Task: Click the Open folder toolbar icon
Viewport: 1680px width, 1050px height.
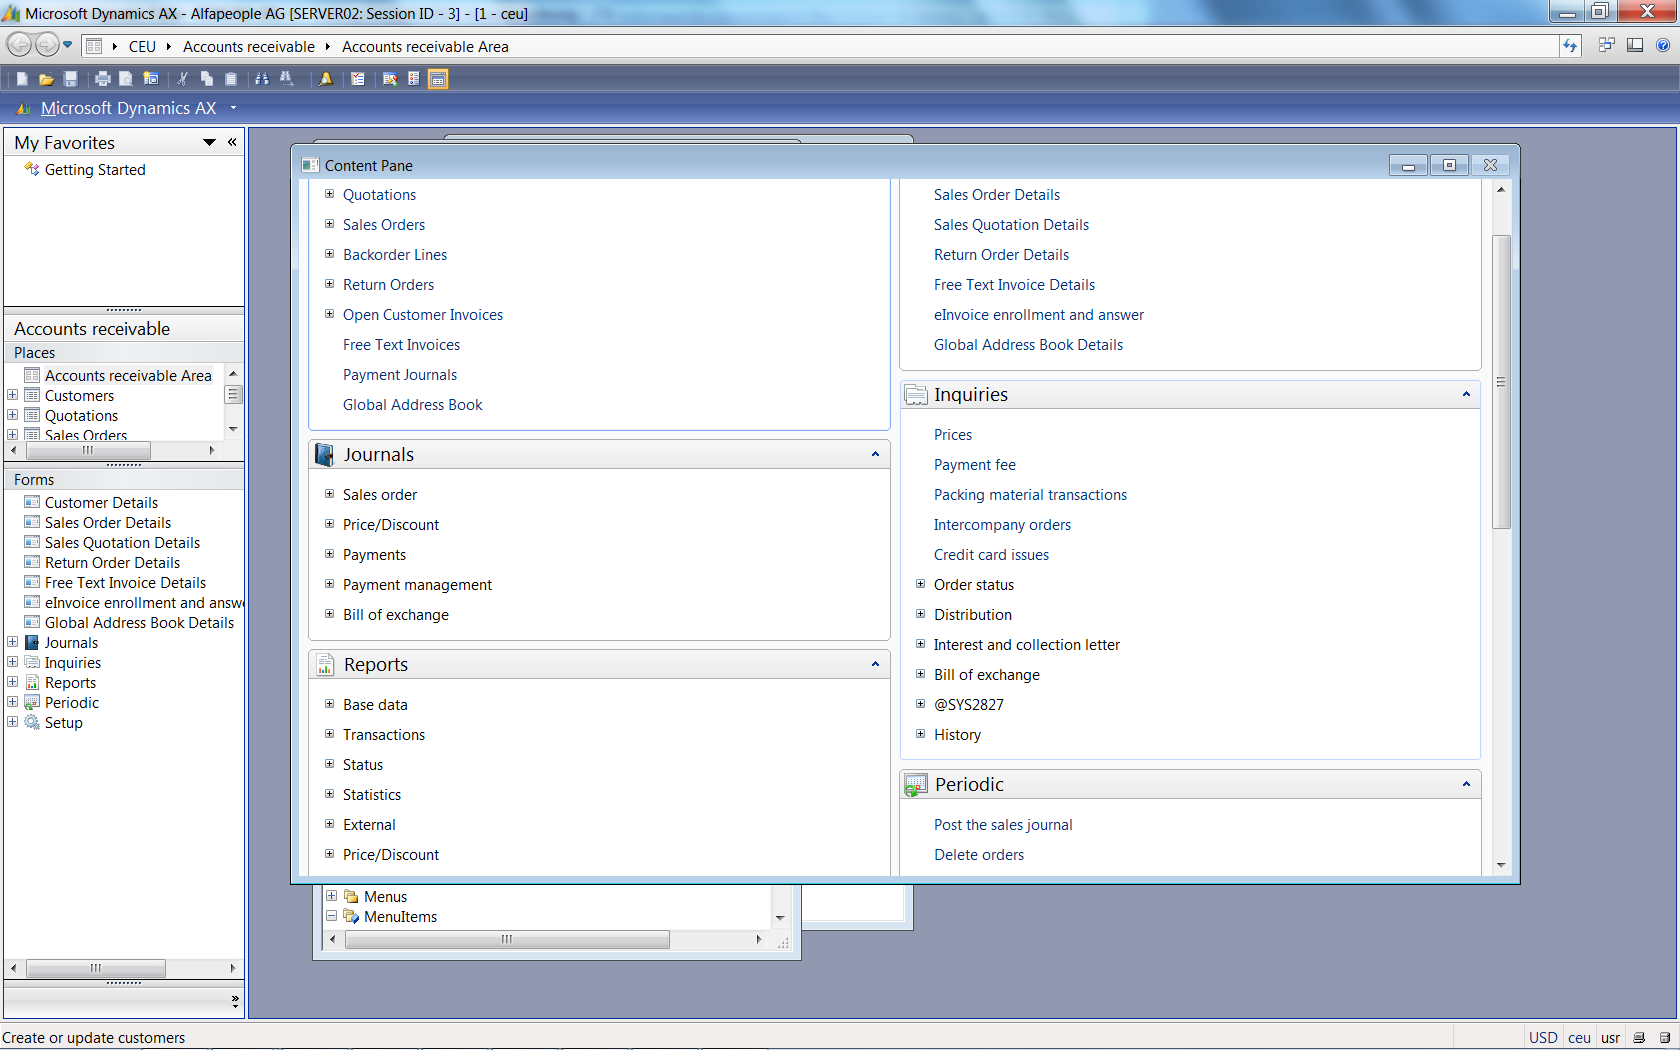Action: click(46, 79)
